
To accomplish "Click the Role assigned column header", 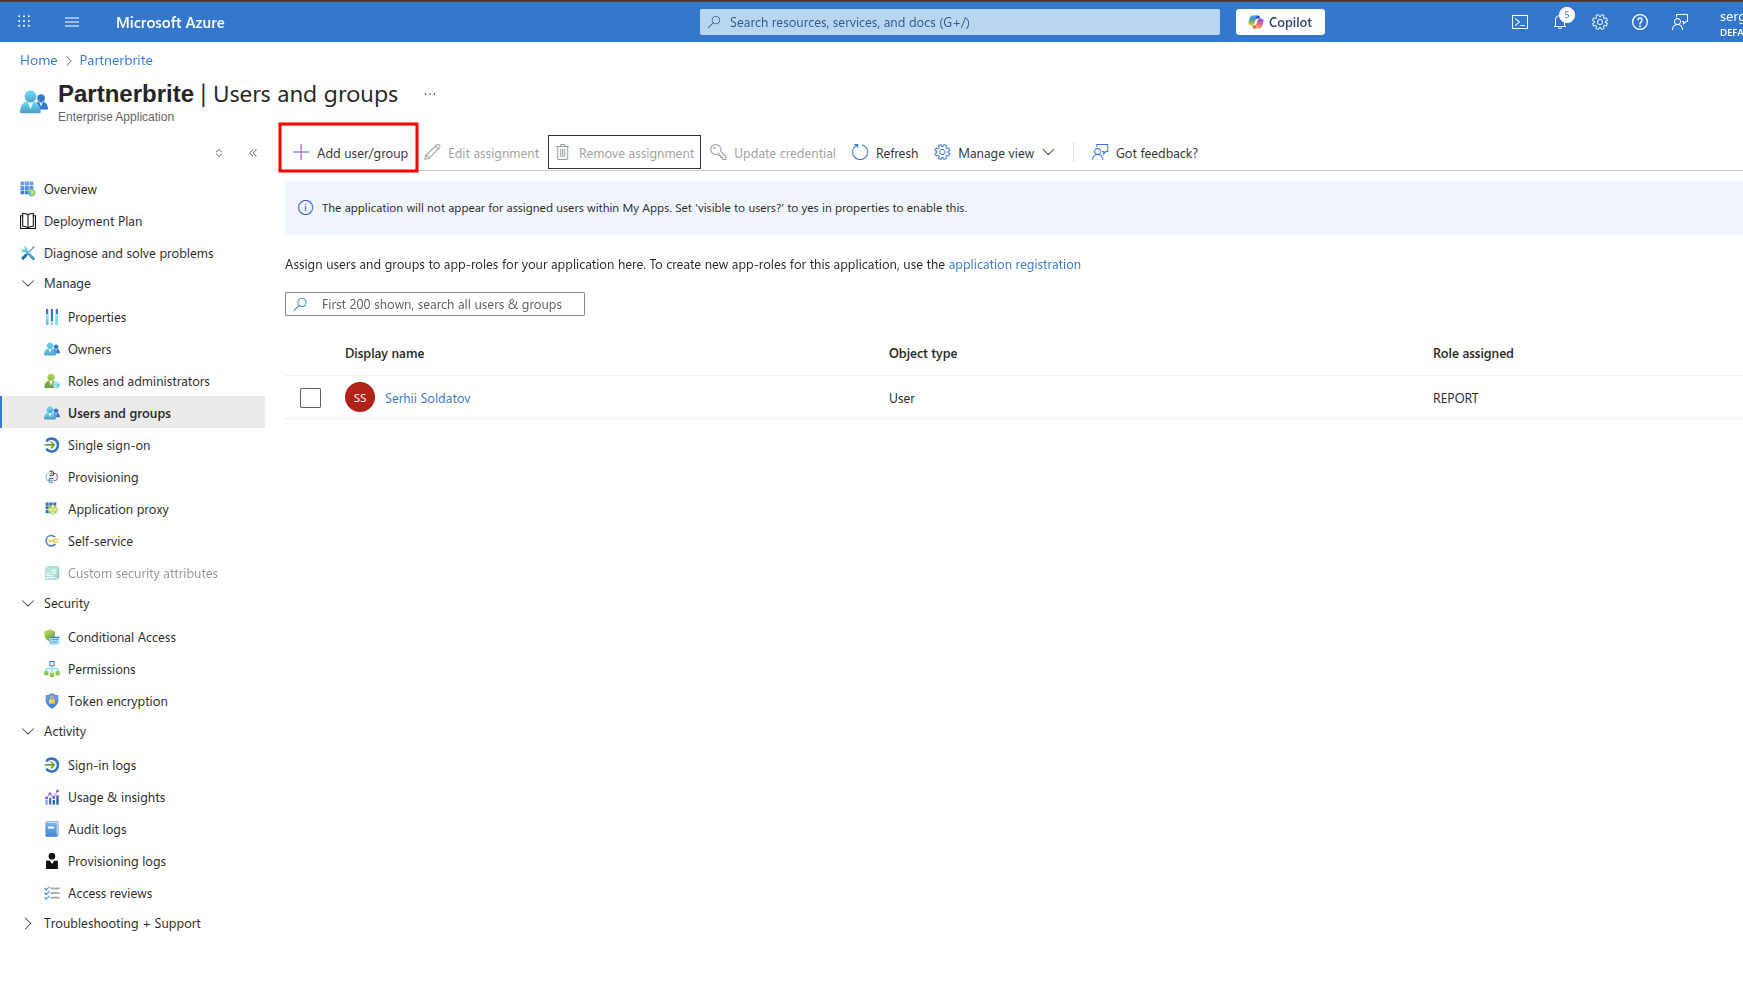I will pos(1473,353).
